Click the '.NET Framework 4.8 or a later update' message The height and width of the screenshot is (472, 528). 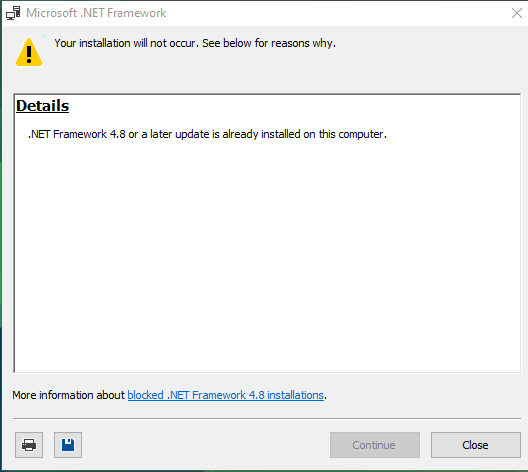[x=207, y=134]
